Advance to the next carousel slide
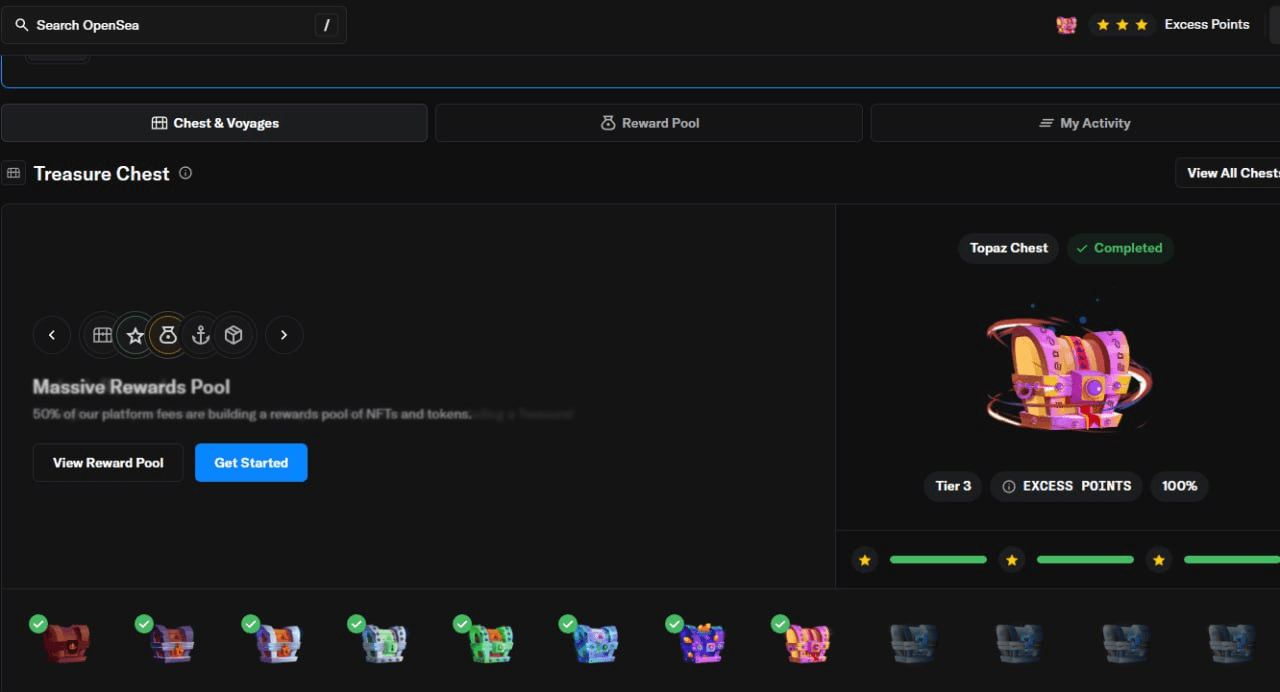The image size is (1280, 692). (x=284, y=335)
